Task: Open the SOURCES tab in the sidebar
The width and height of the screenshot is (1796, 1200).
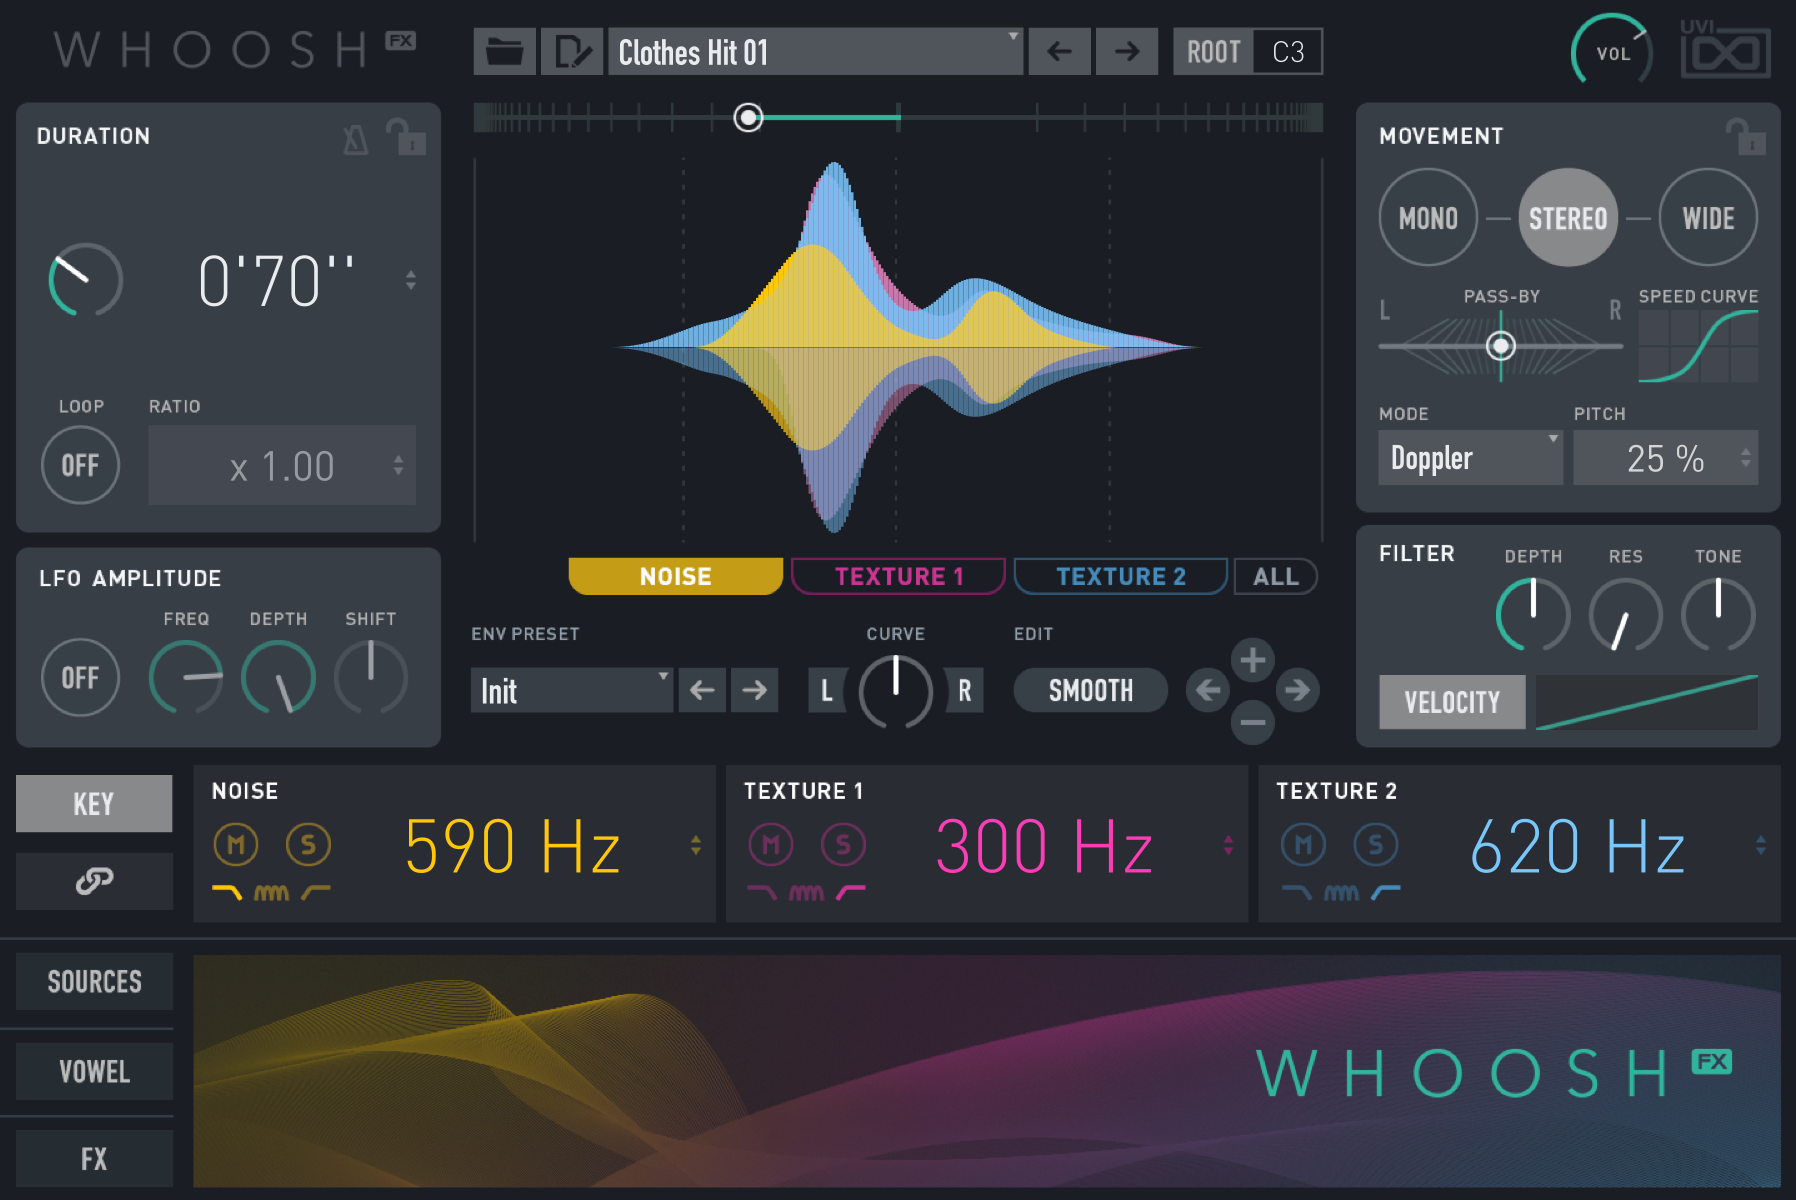Action: pyautogui.click(x=93, y=981)
